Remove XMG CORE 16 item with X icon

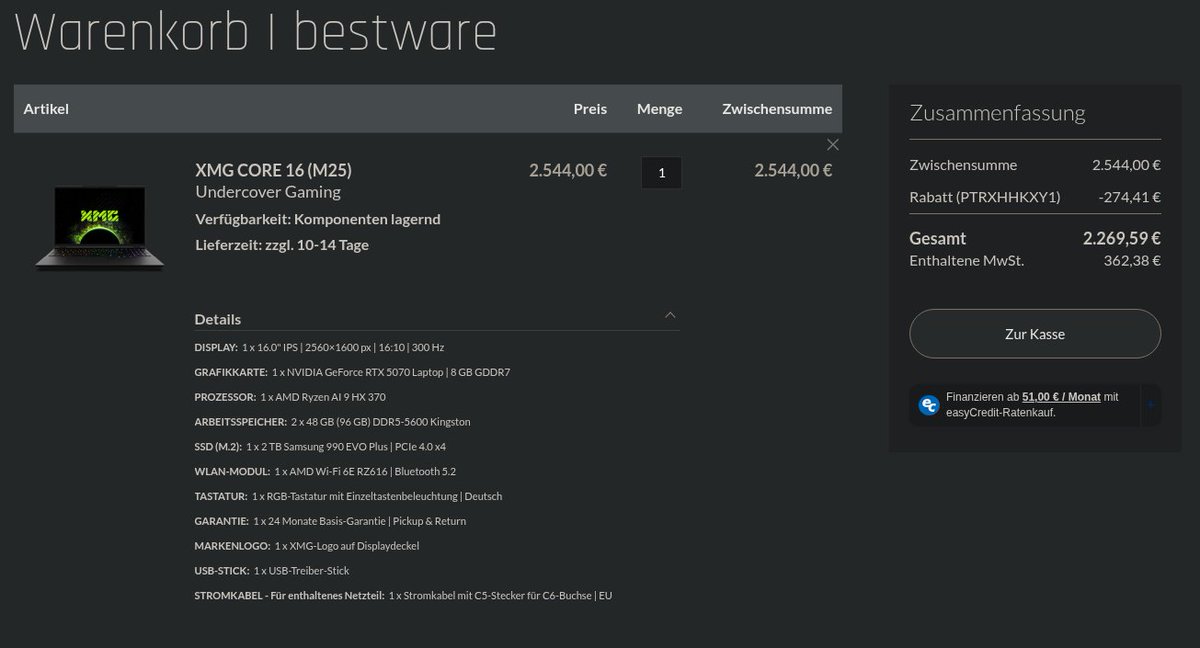833,145
